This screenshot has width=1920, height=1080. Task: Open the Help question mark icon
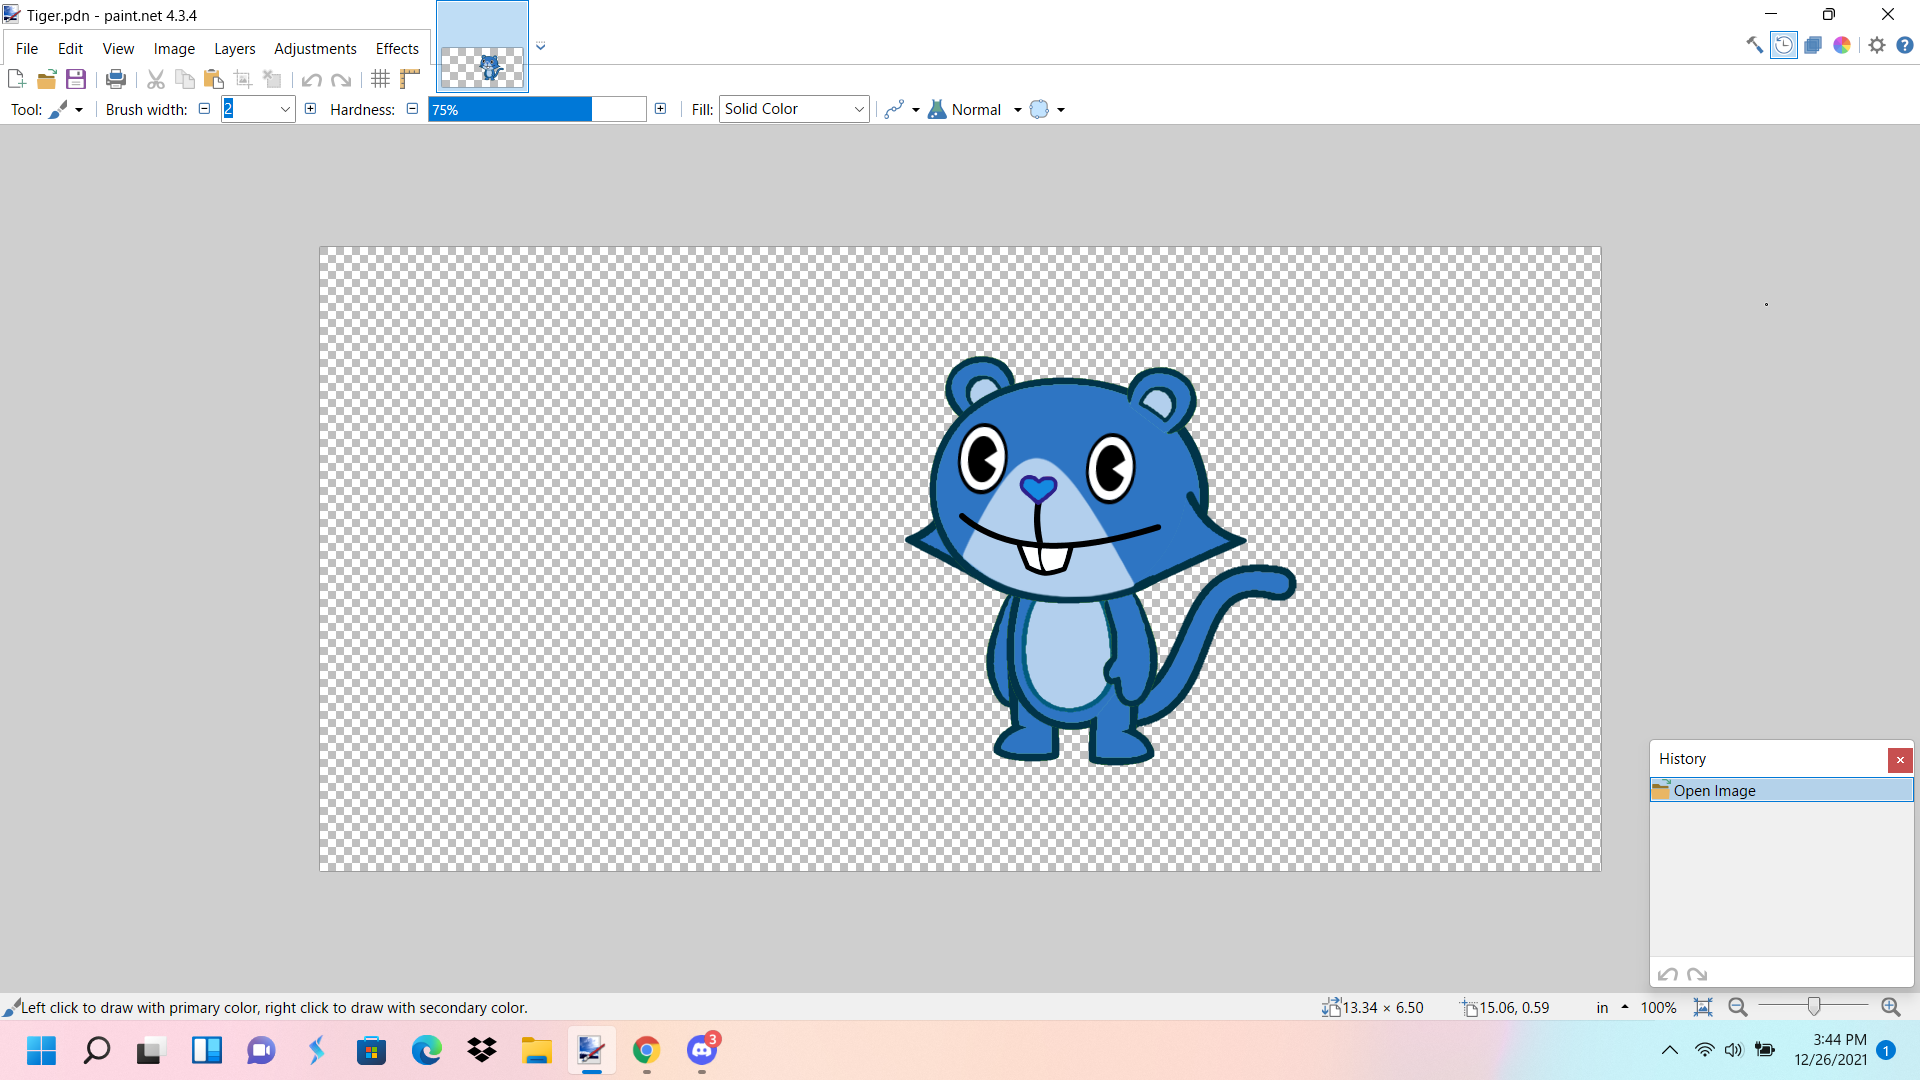[1905, 45]
